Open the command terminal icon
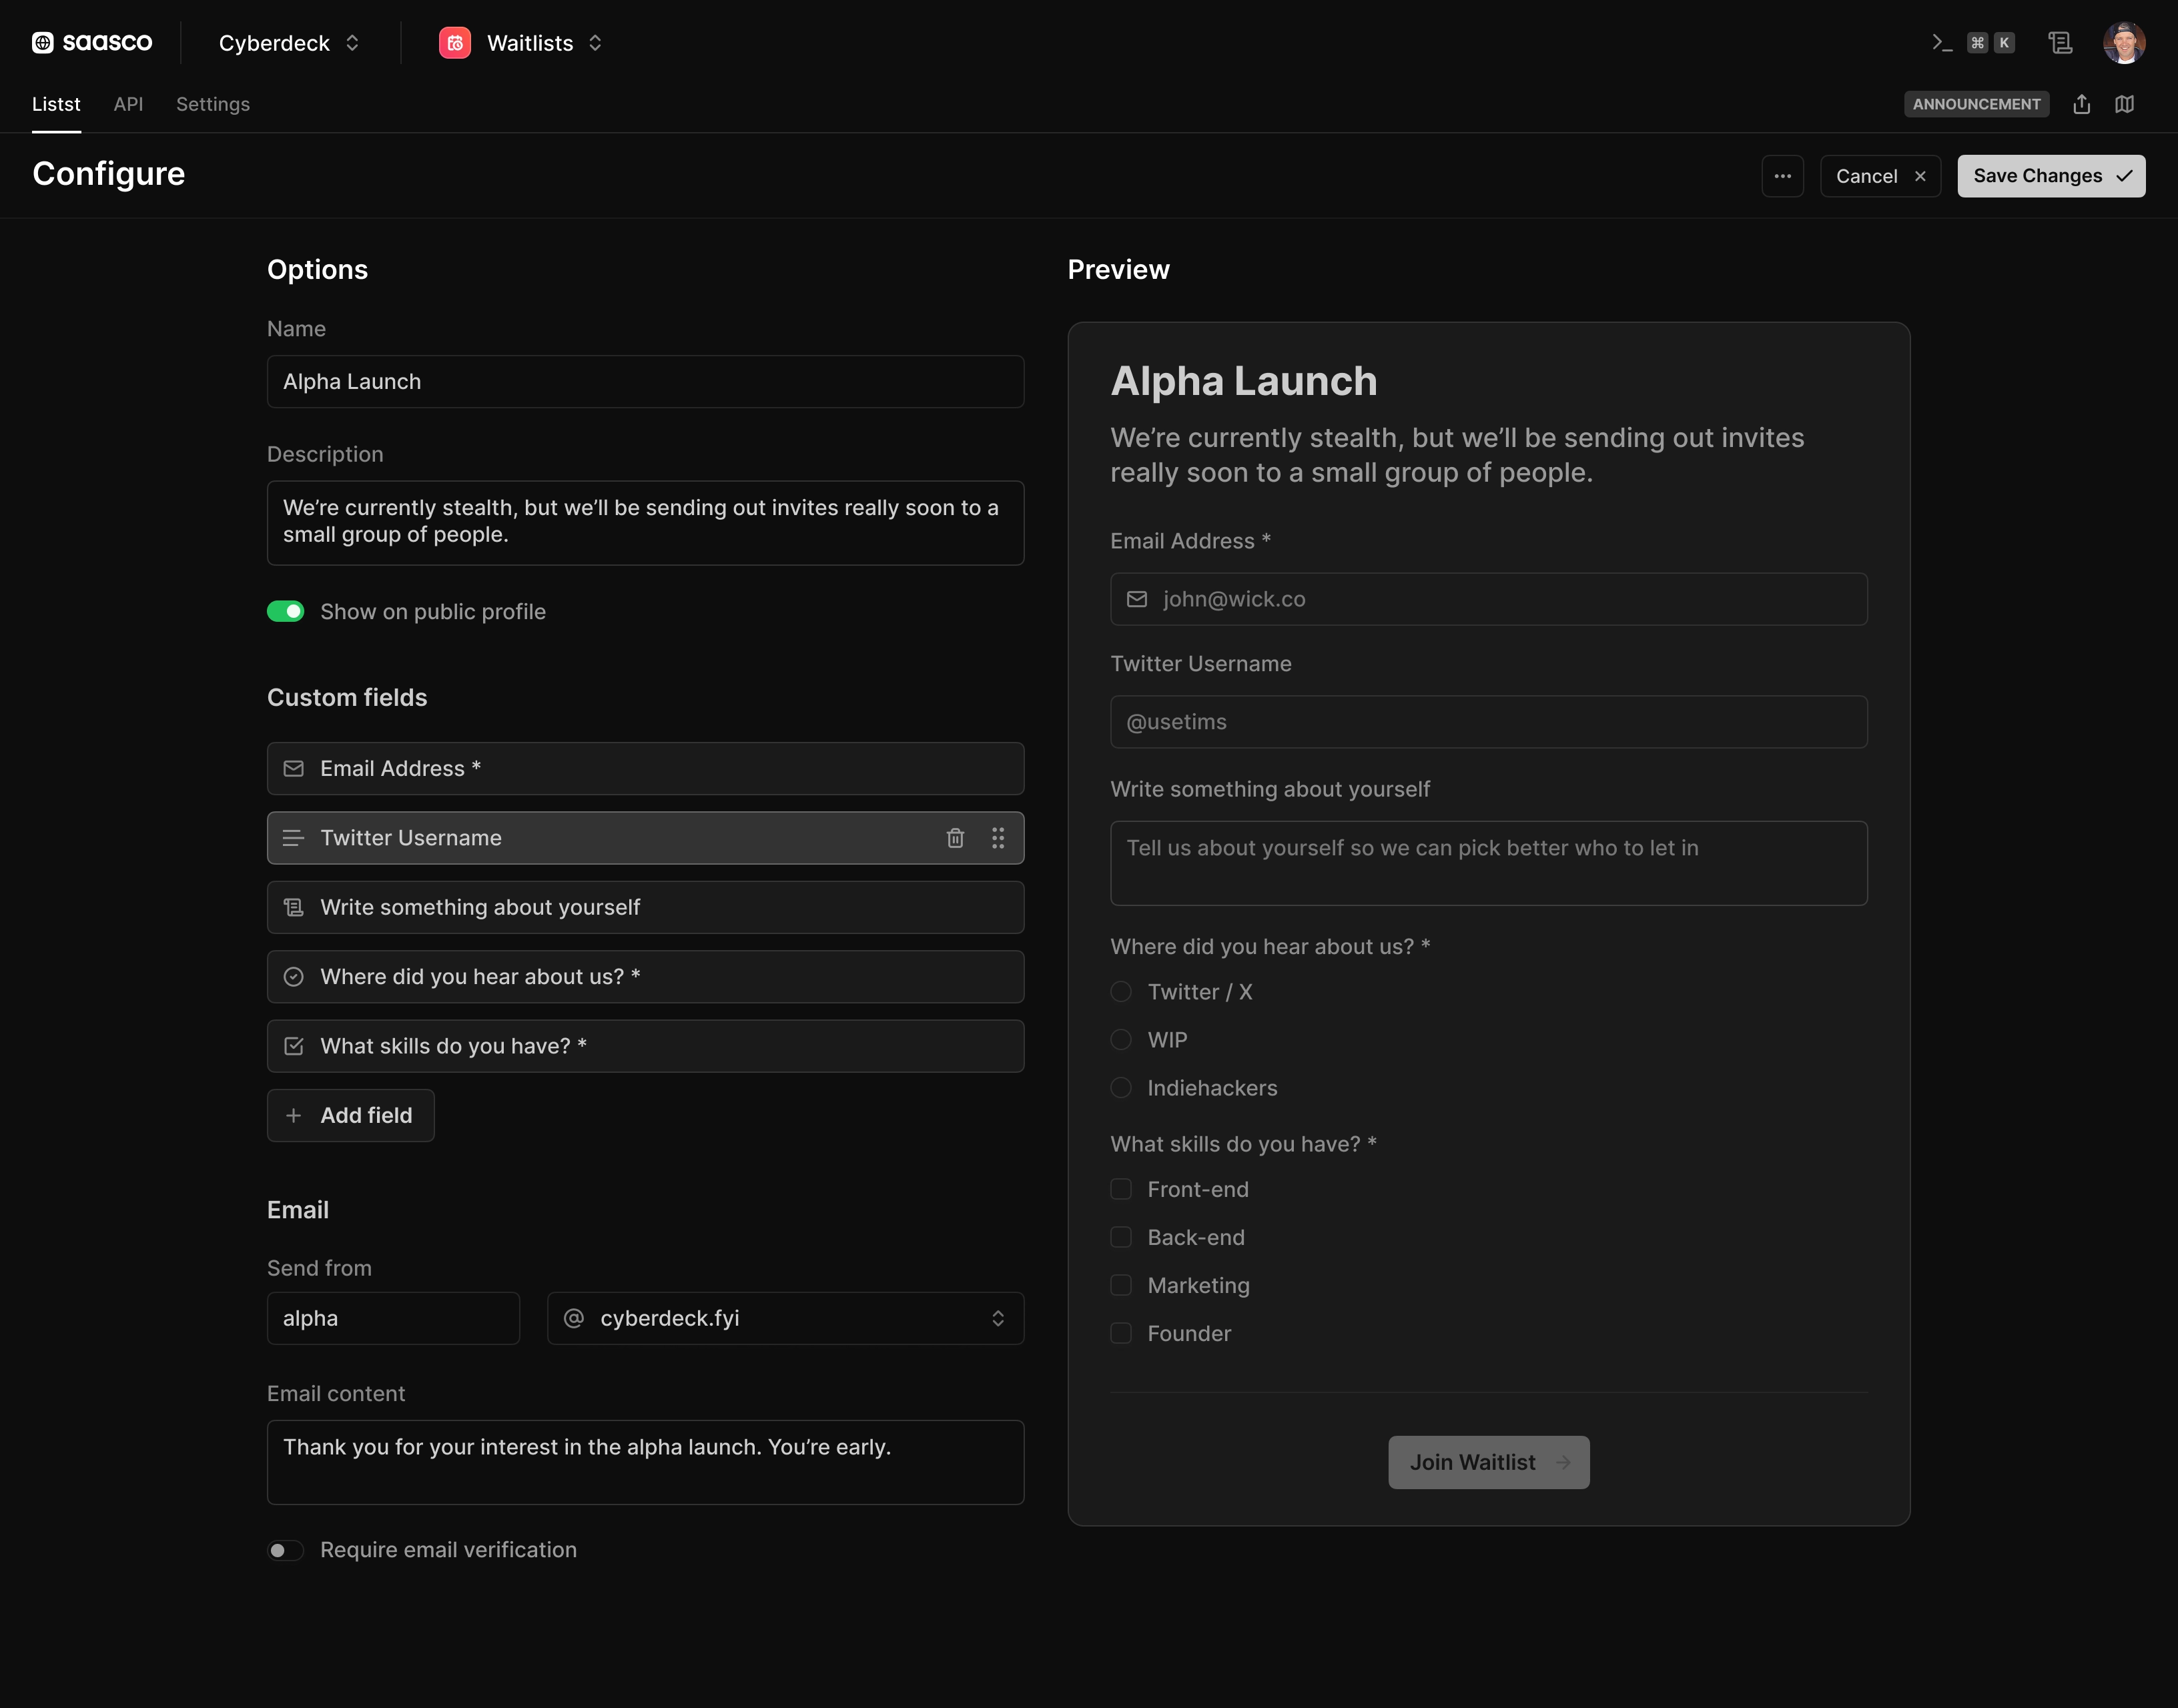 (1942, 42)
